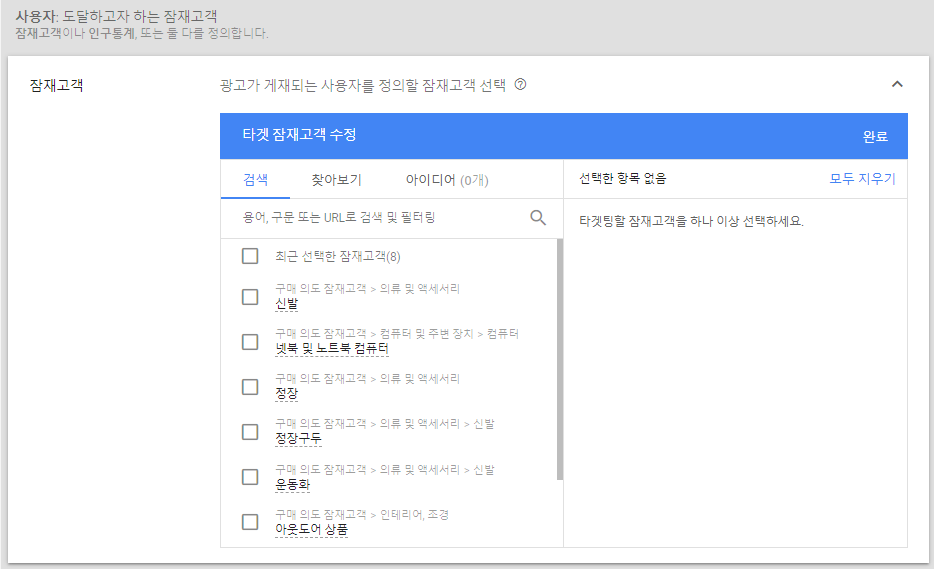The image size is (934, 569).
Task: Click the 모두 지우기 link
Action: [863, 179]
